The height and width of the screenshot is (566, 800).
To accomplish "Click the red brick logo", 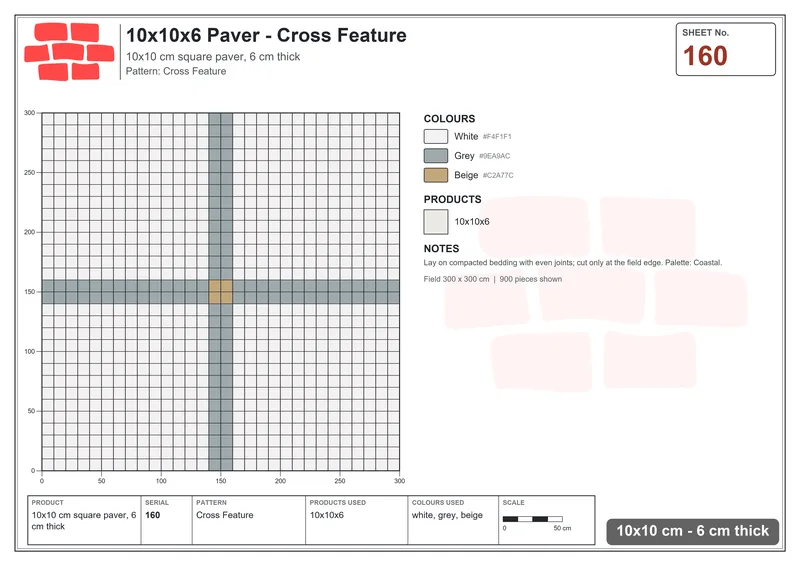I will click(69, 52).
